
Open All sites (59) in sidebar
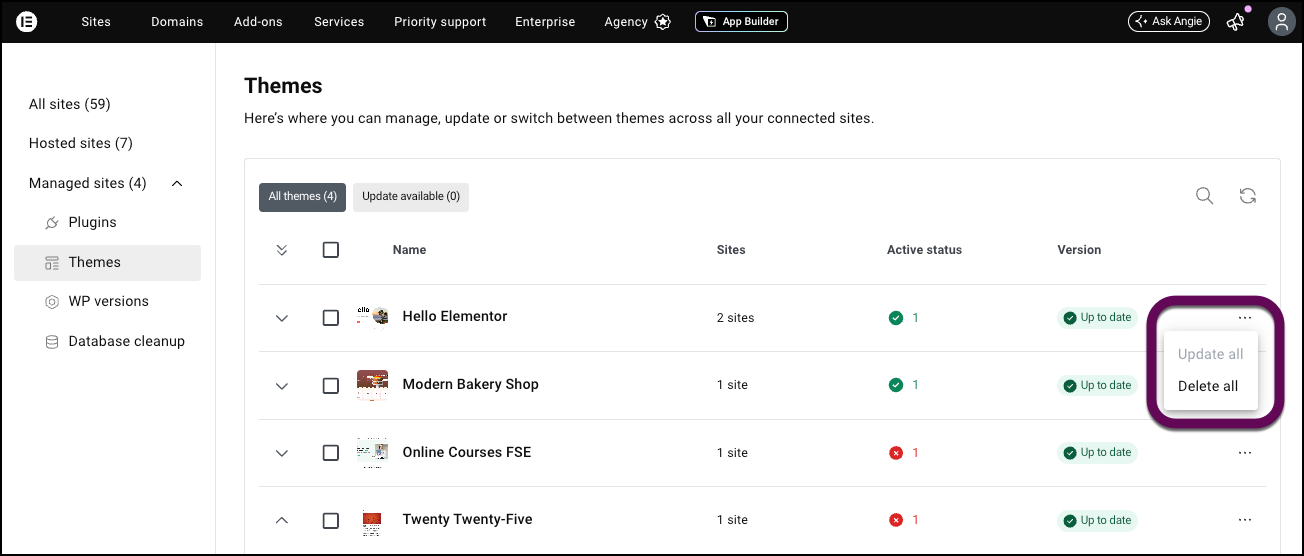tap(70, 104)
